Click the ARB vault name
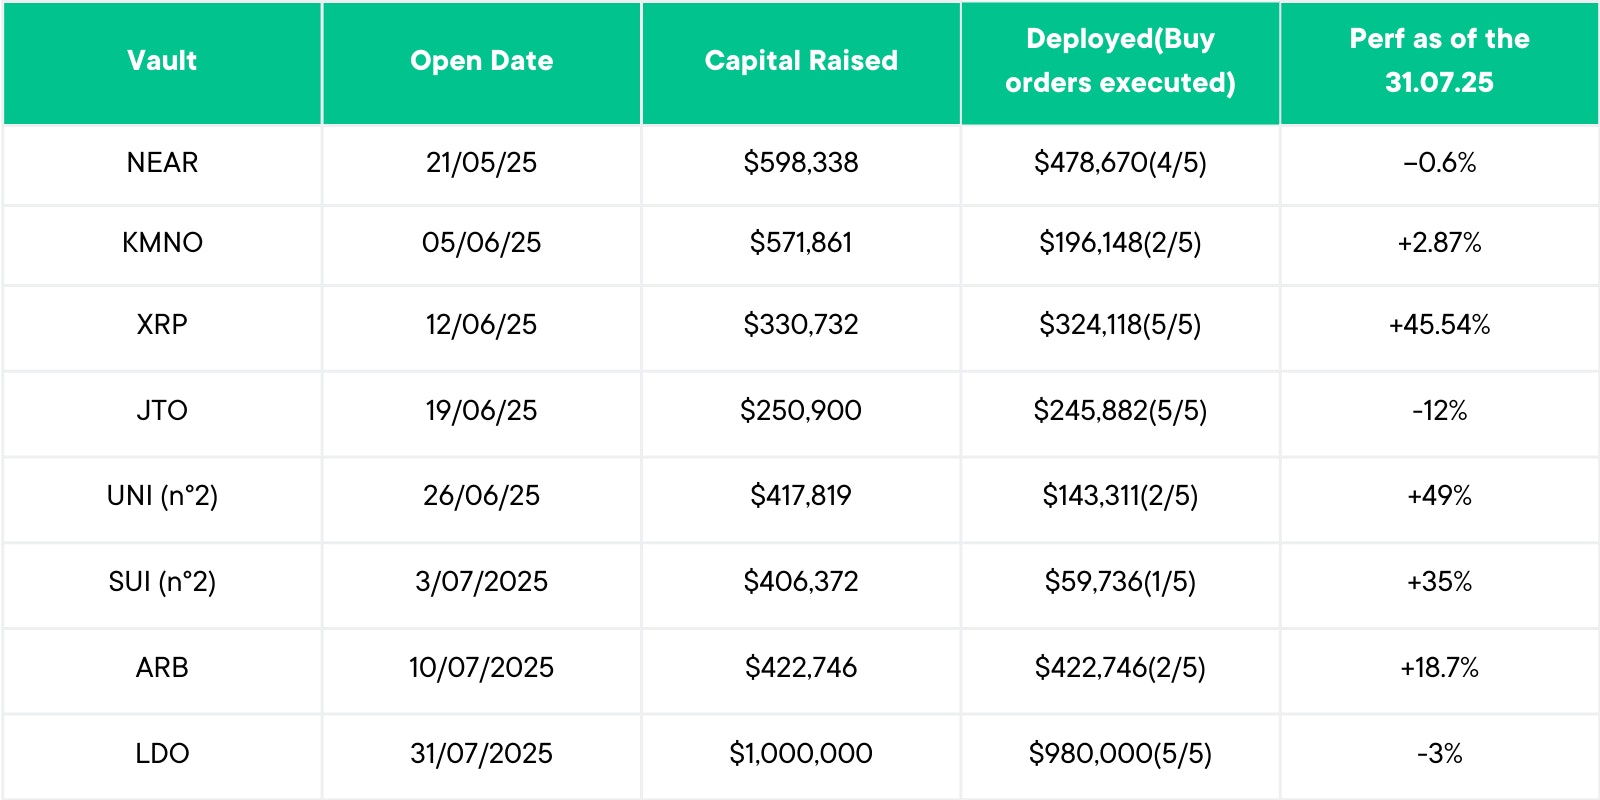The width and height of the screenshot is (1600, 800). coord(162,668)
